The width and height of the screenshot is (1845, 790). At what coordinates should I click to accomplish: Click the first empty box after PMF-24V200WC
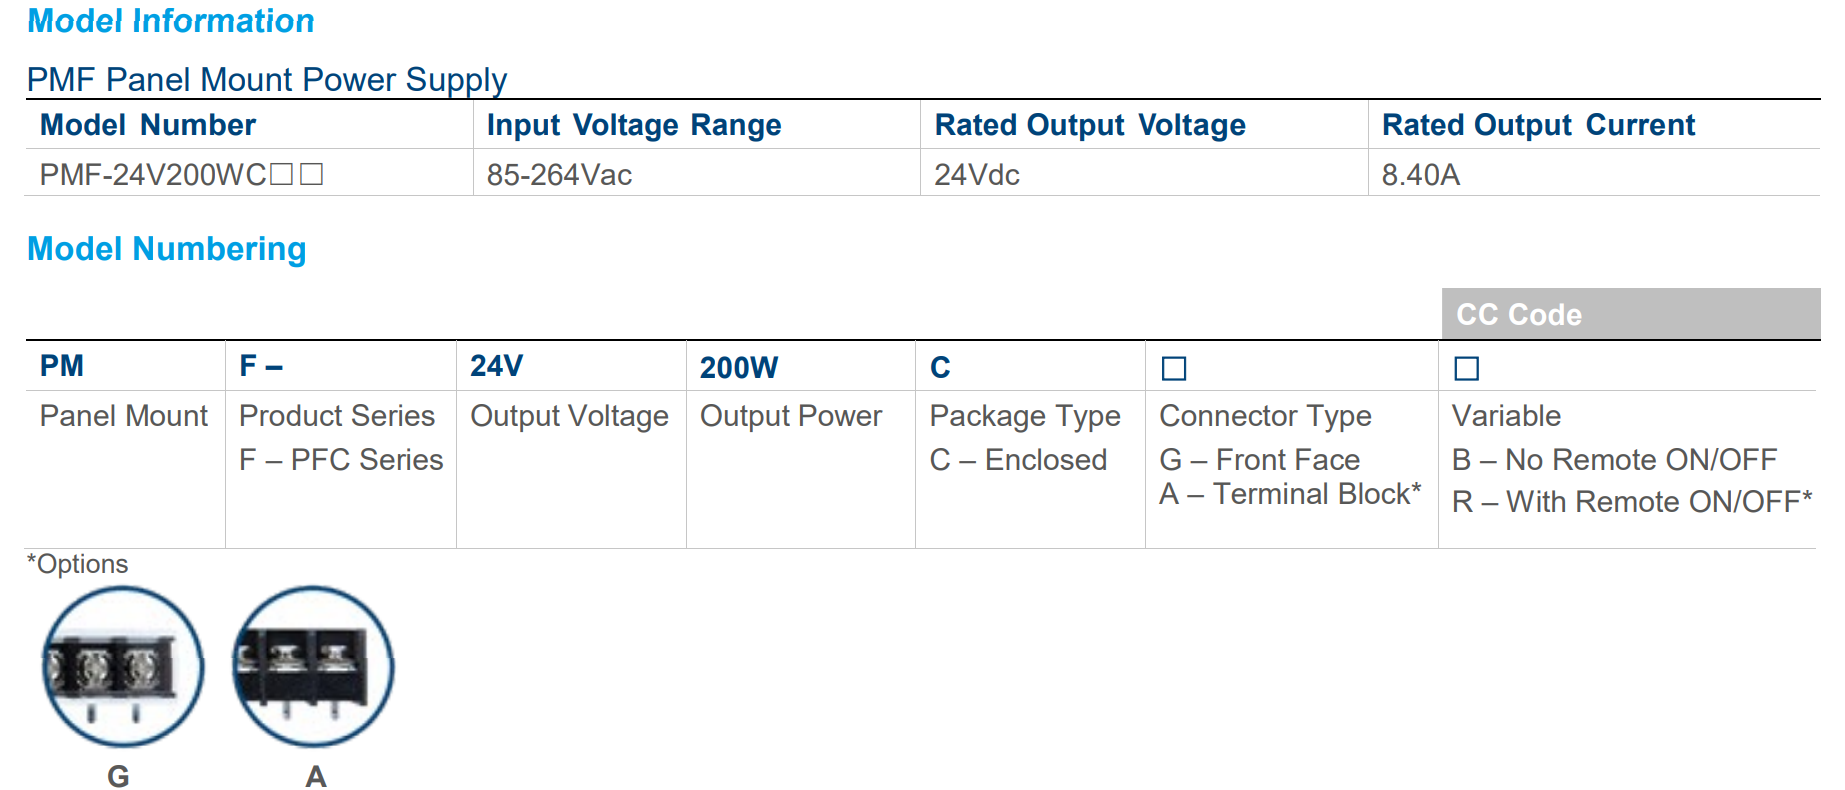[x=282, y=175]
